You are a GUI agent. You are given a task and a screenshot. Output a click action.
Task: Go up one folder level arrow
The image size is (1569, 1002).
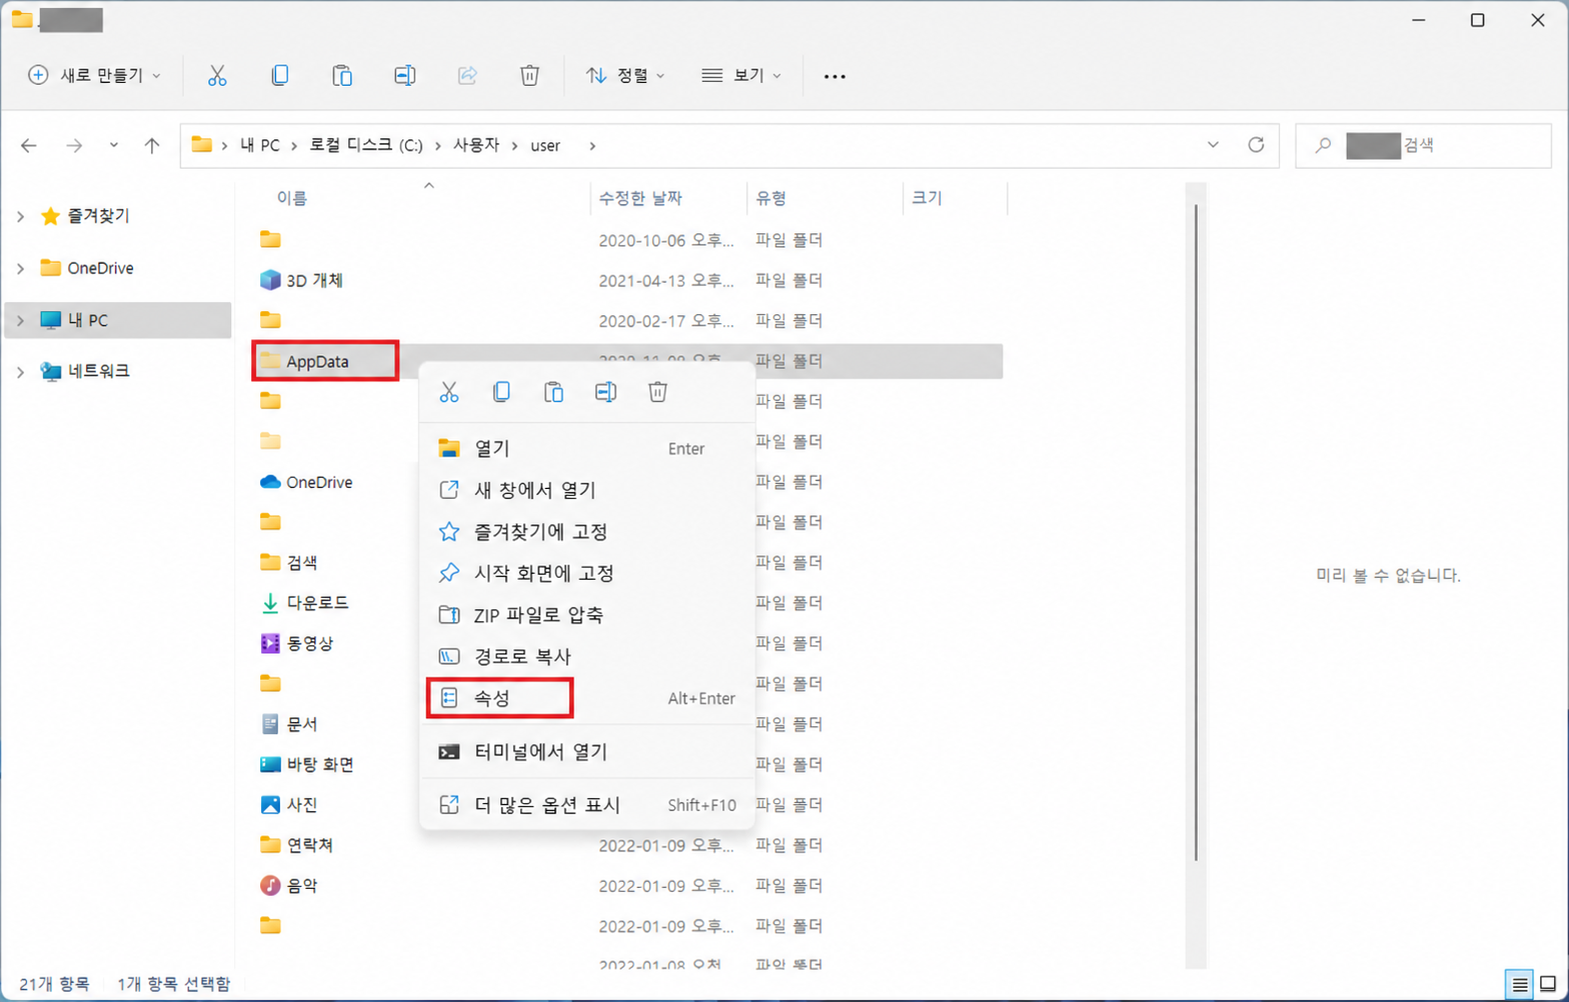[152, 146]
